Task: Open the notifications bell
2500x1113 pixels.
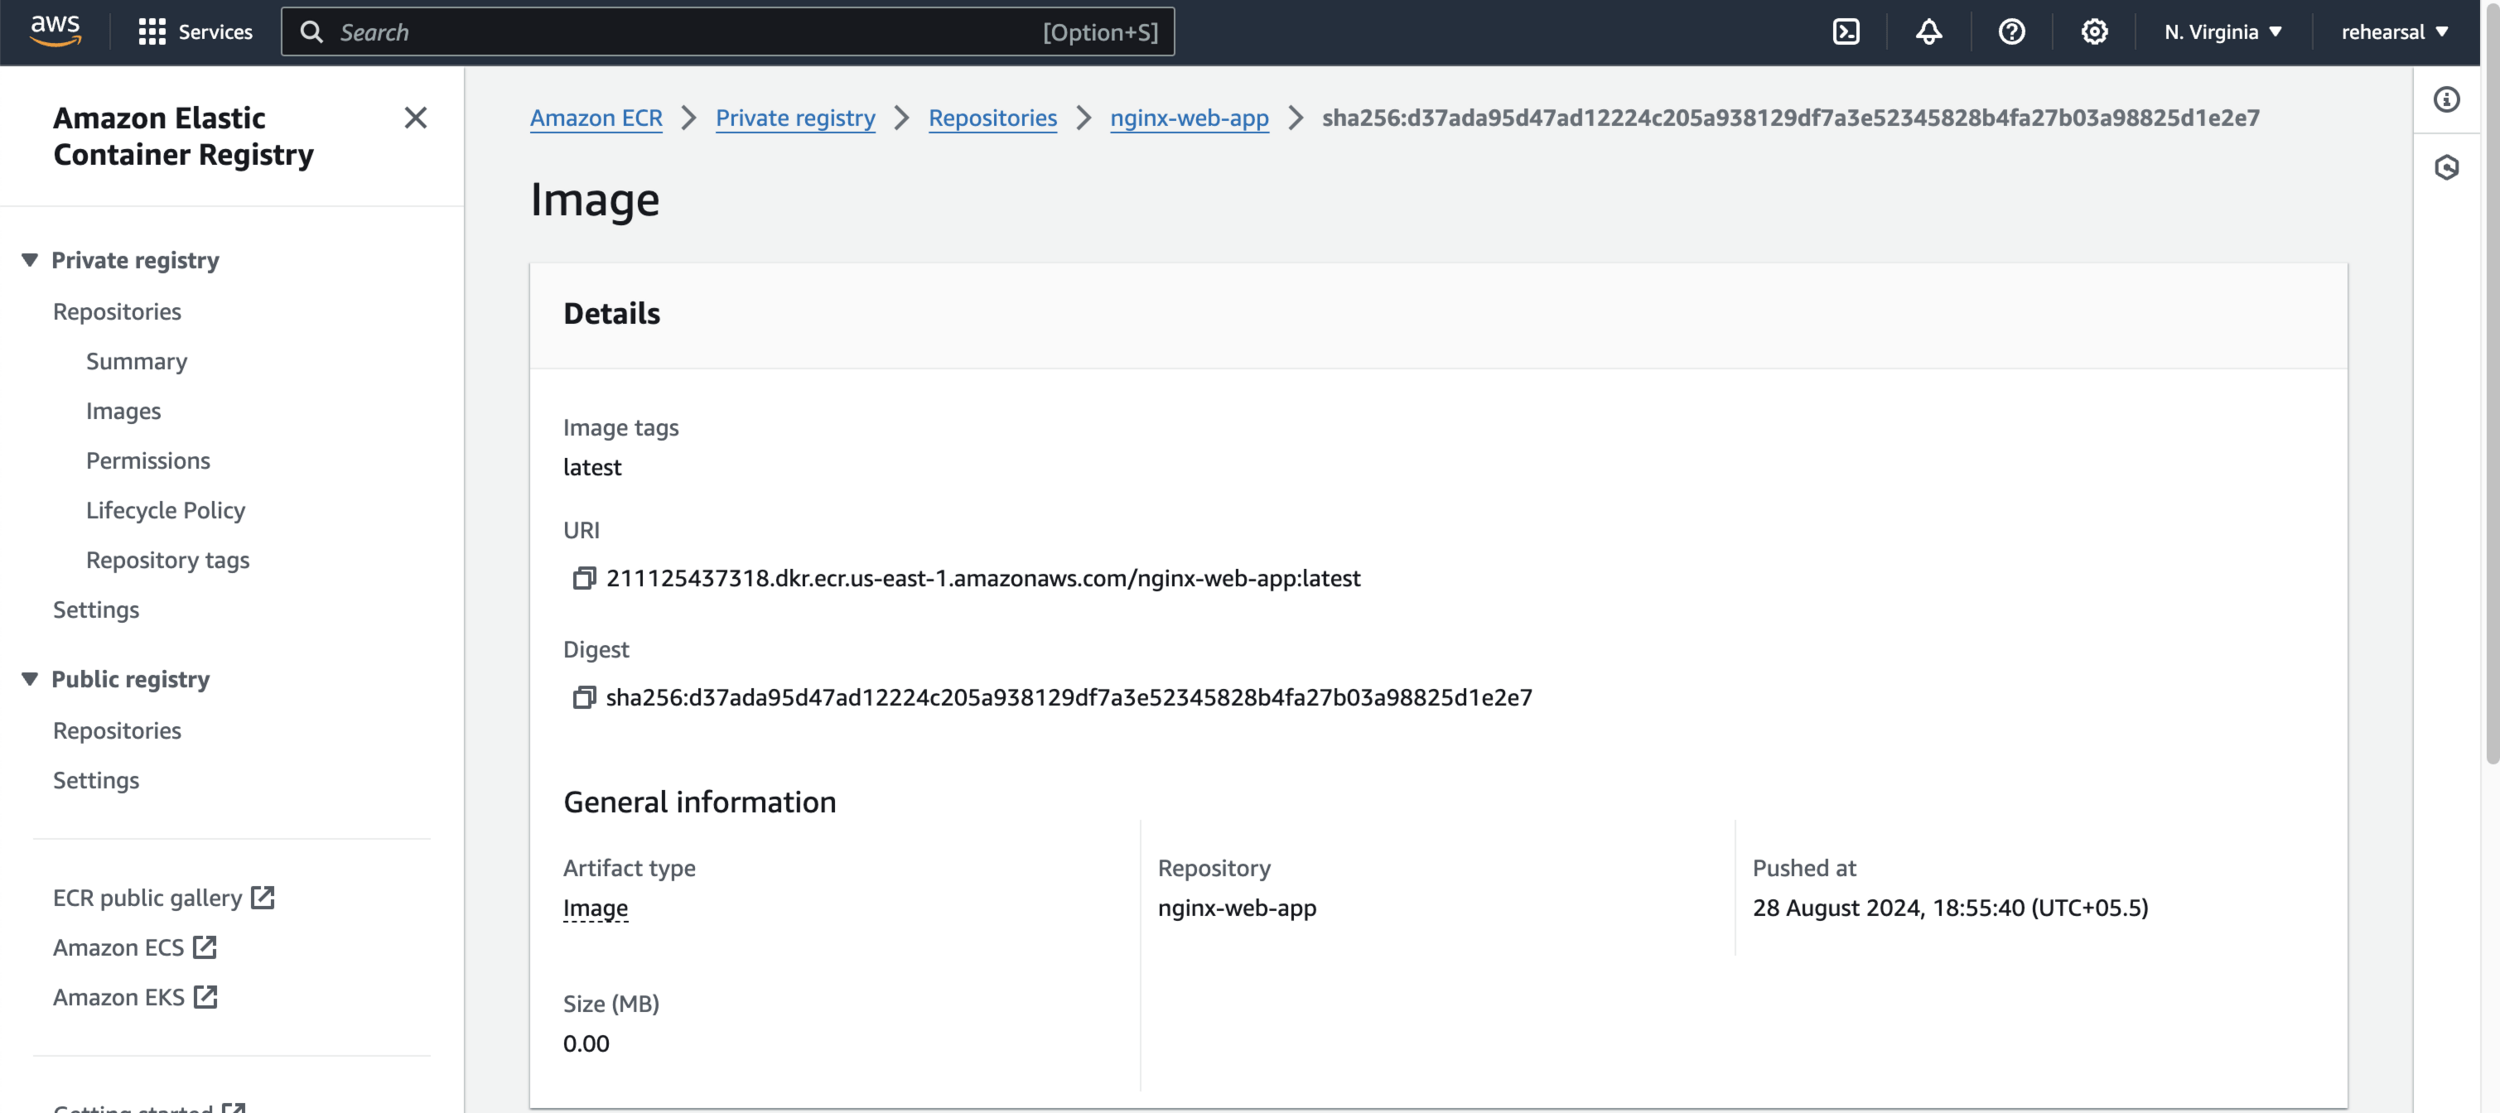Action: pos(1928,32)
